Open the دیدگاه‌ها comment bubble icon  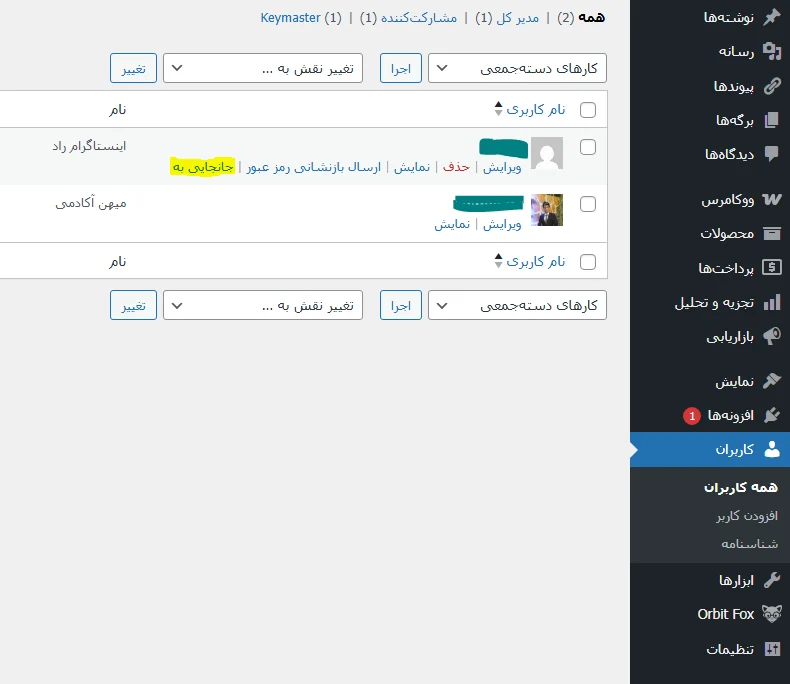tap(772, 154)
